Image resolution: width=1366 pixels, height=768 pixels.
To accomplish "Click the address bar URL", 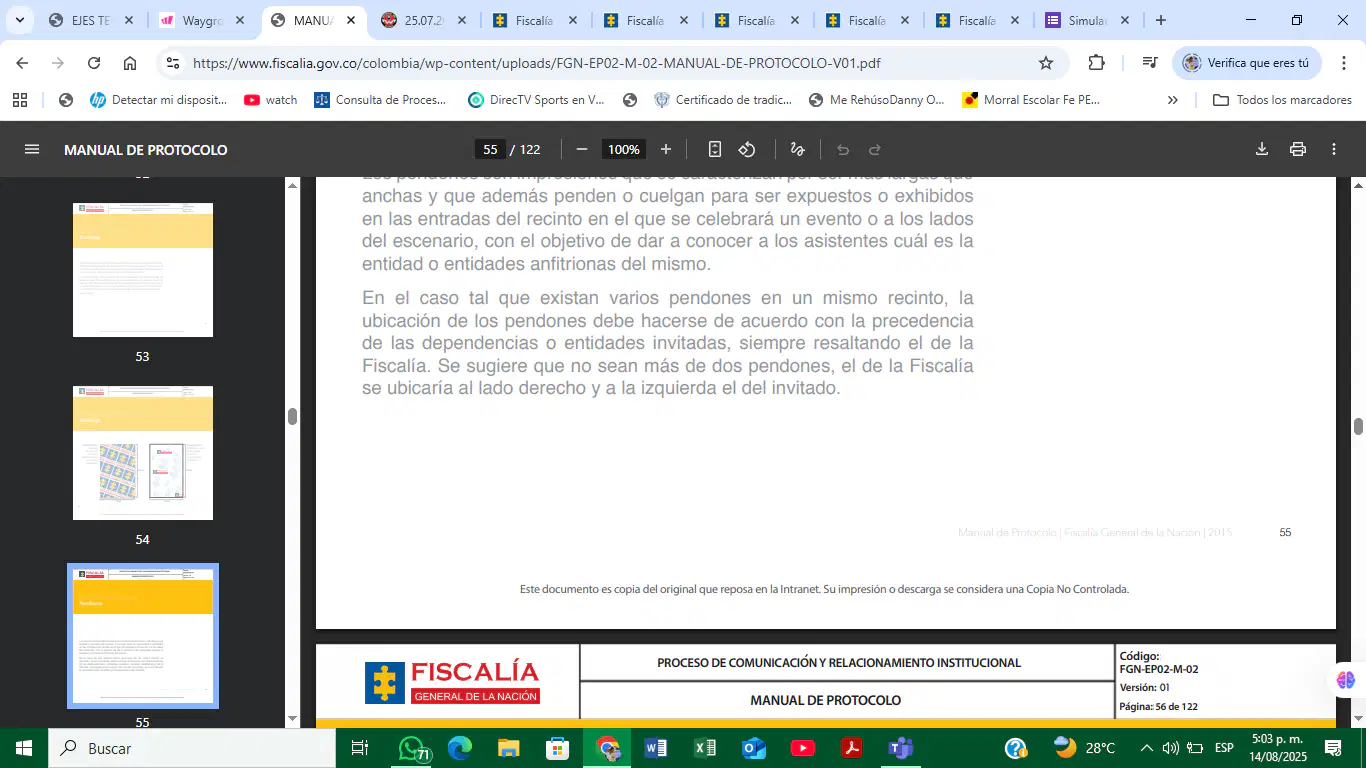I will [x=537, y=63].
